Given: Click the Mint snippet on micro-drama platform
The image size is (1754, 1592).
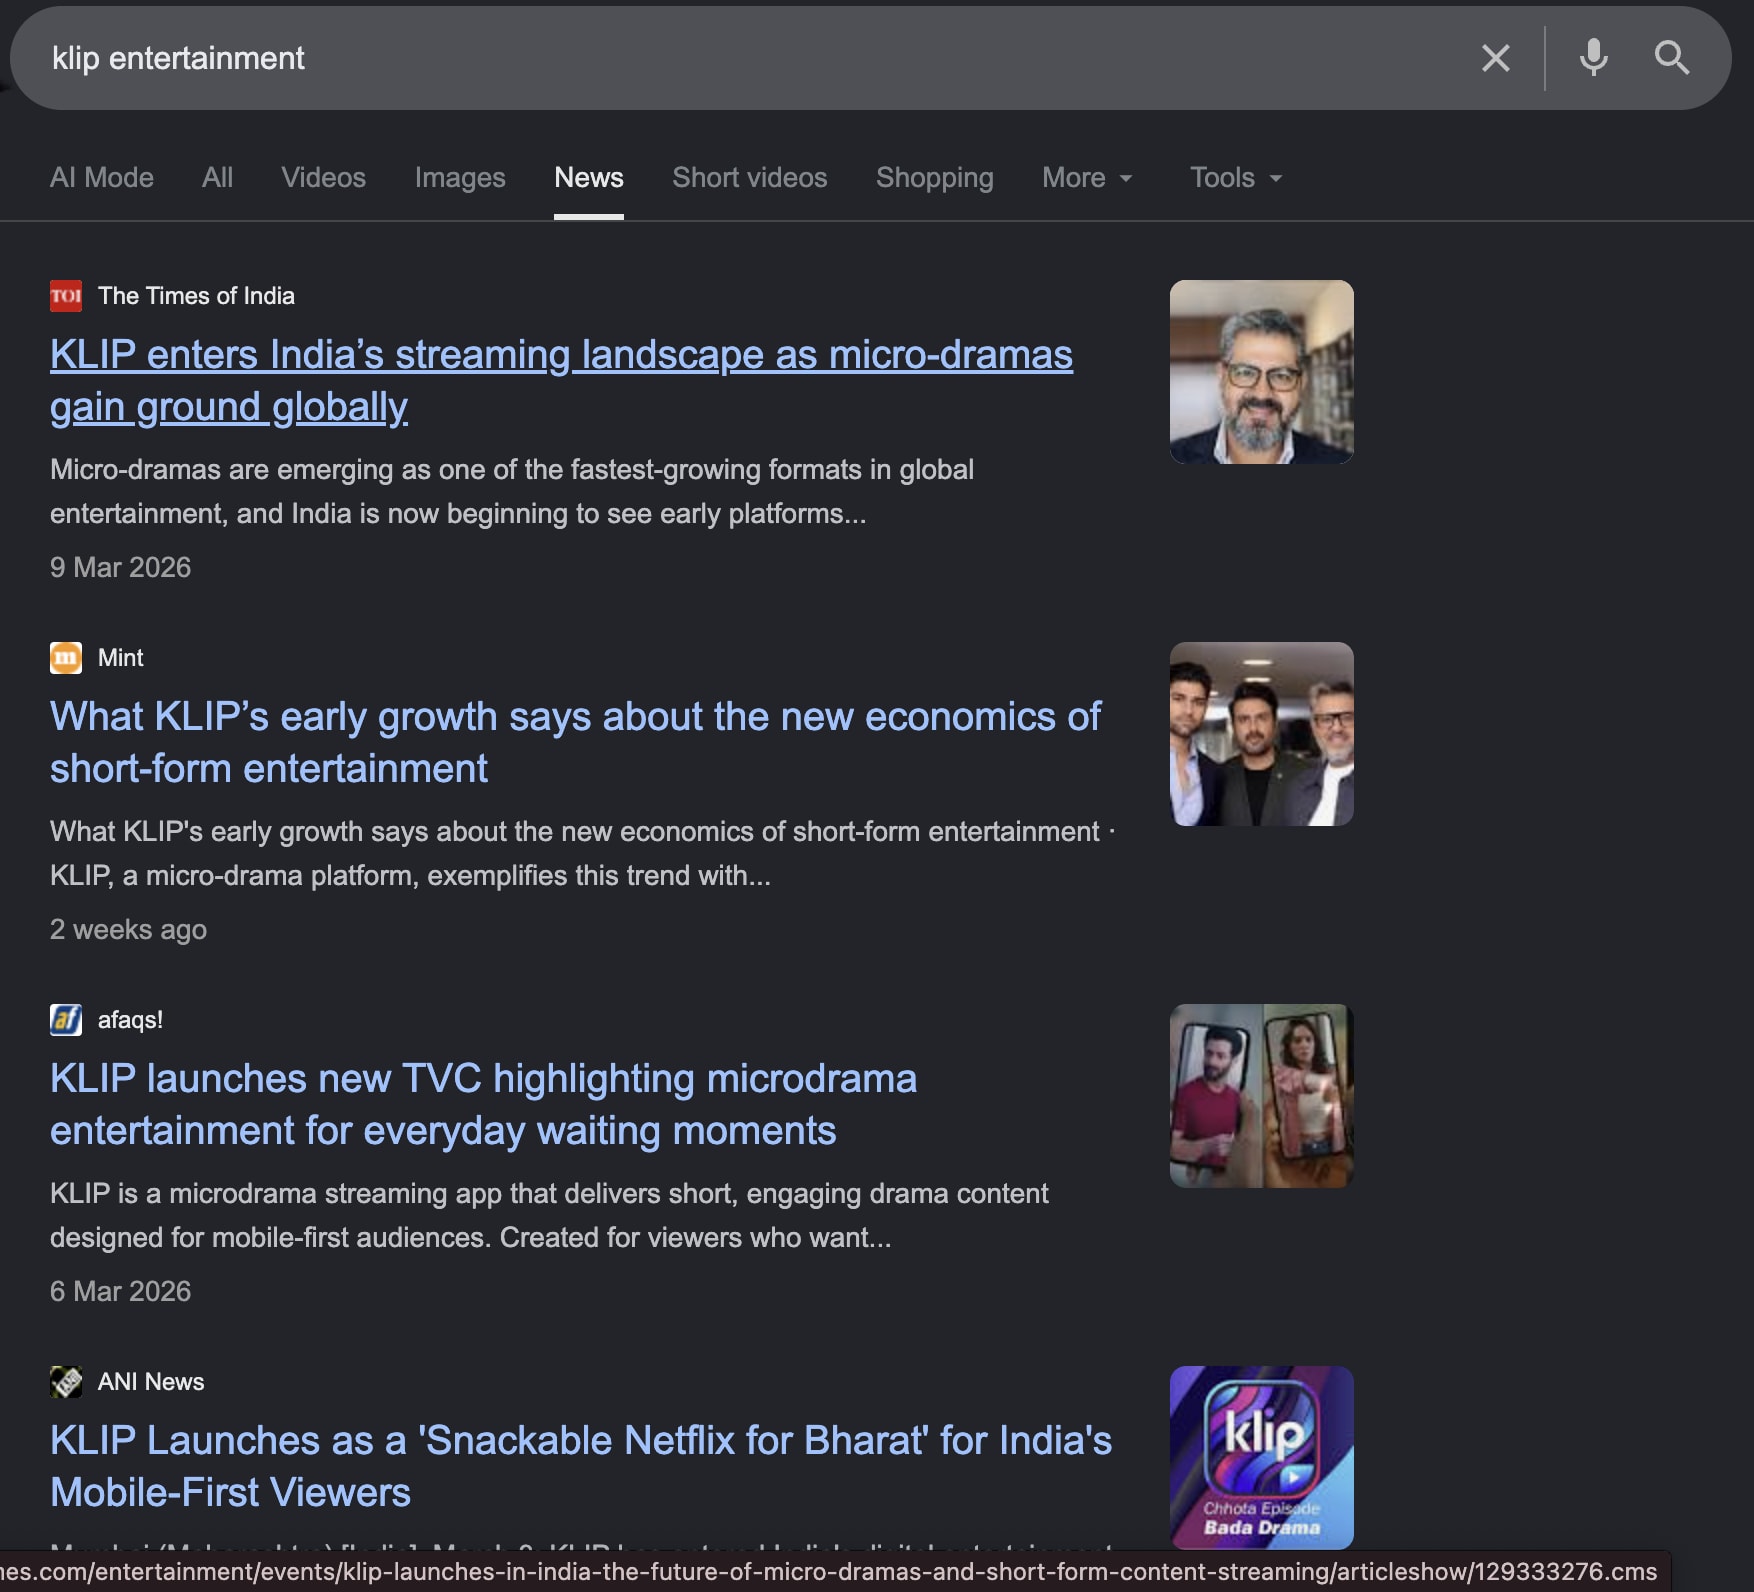Looking at the screenshot, I should [583, 854].
